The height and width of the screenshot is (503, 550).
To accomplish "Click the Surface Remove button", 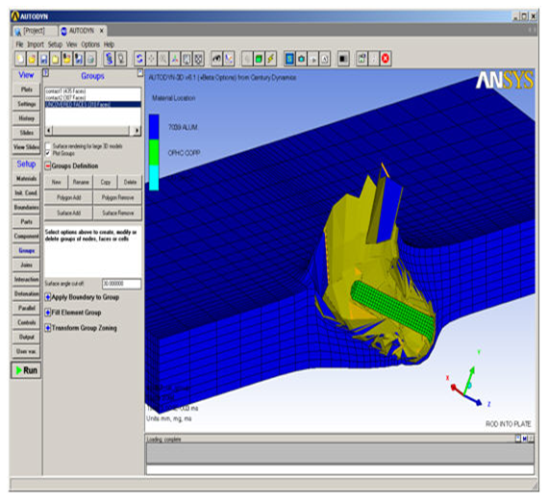I will coord(118,213).
